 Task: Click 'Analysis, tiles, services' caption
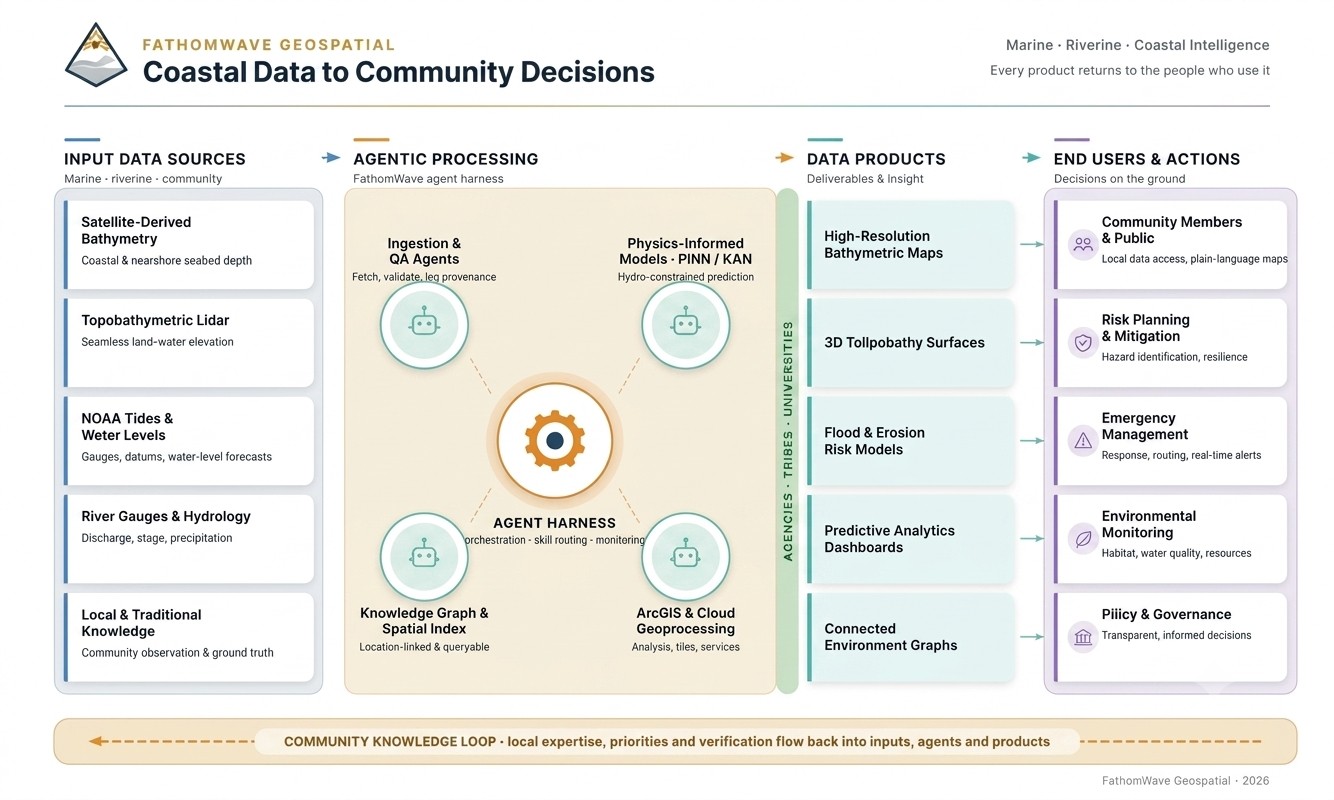[685, 647]
